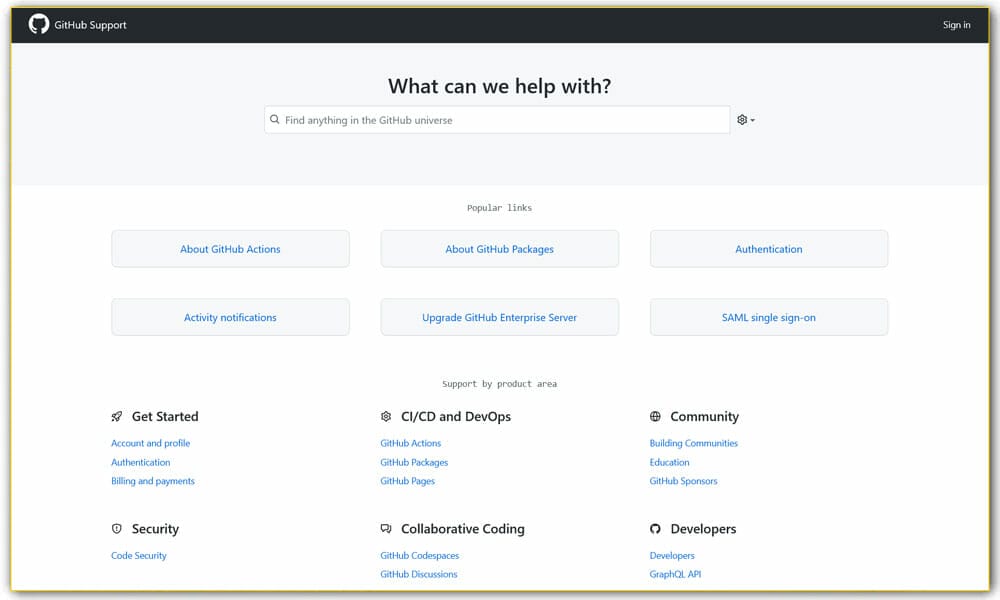Click the Octocat icon beside Developers
Image resolution: width=1000 pixels, height=600 pixels.
[x=656, y=529]
